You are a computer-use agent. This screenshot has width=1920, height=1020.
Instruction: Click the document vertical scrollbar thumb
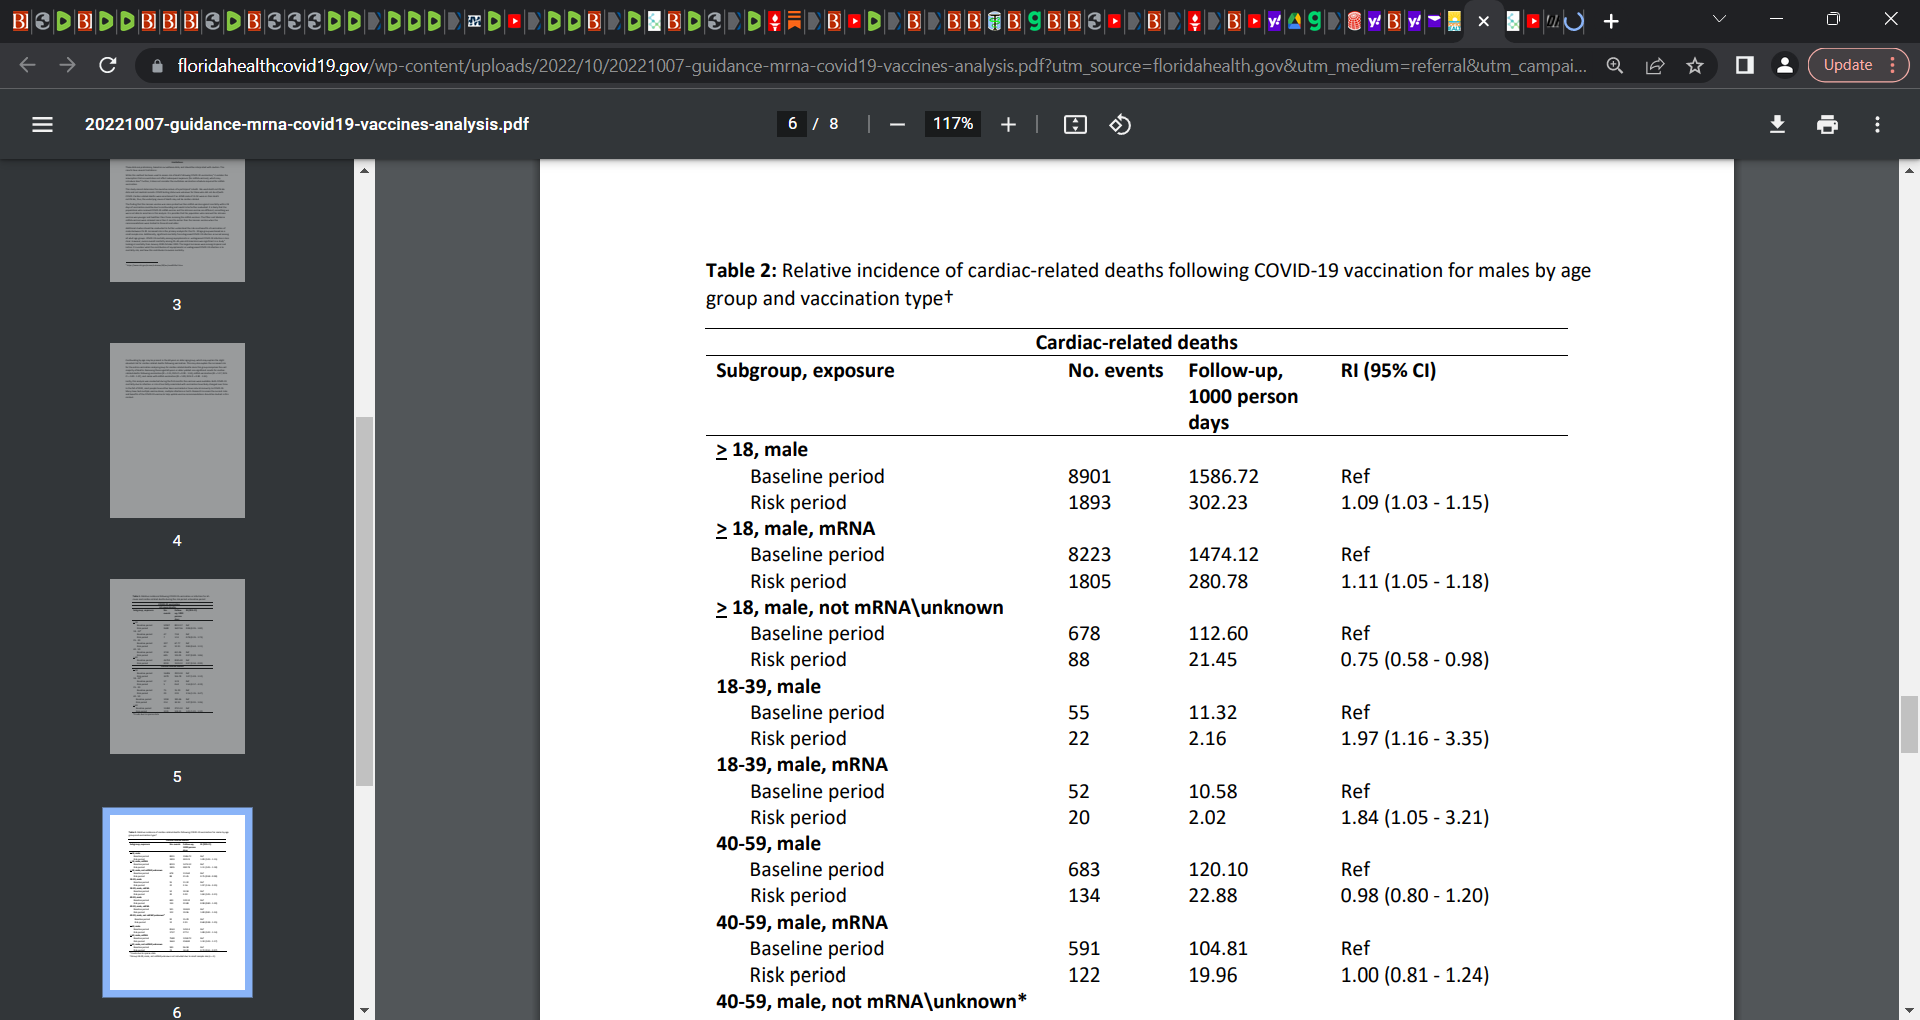point(1909,724)
